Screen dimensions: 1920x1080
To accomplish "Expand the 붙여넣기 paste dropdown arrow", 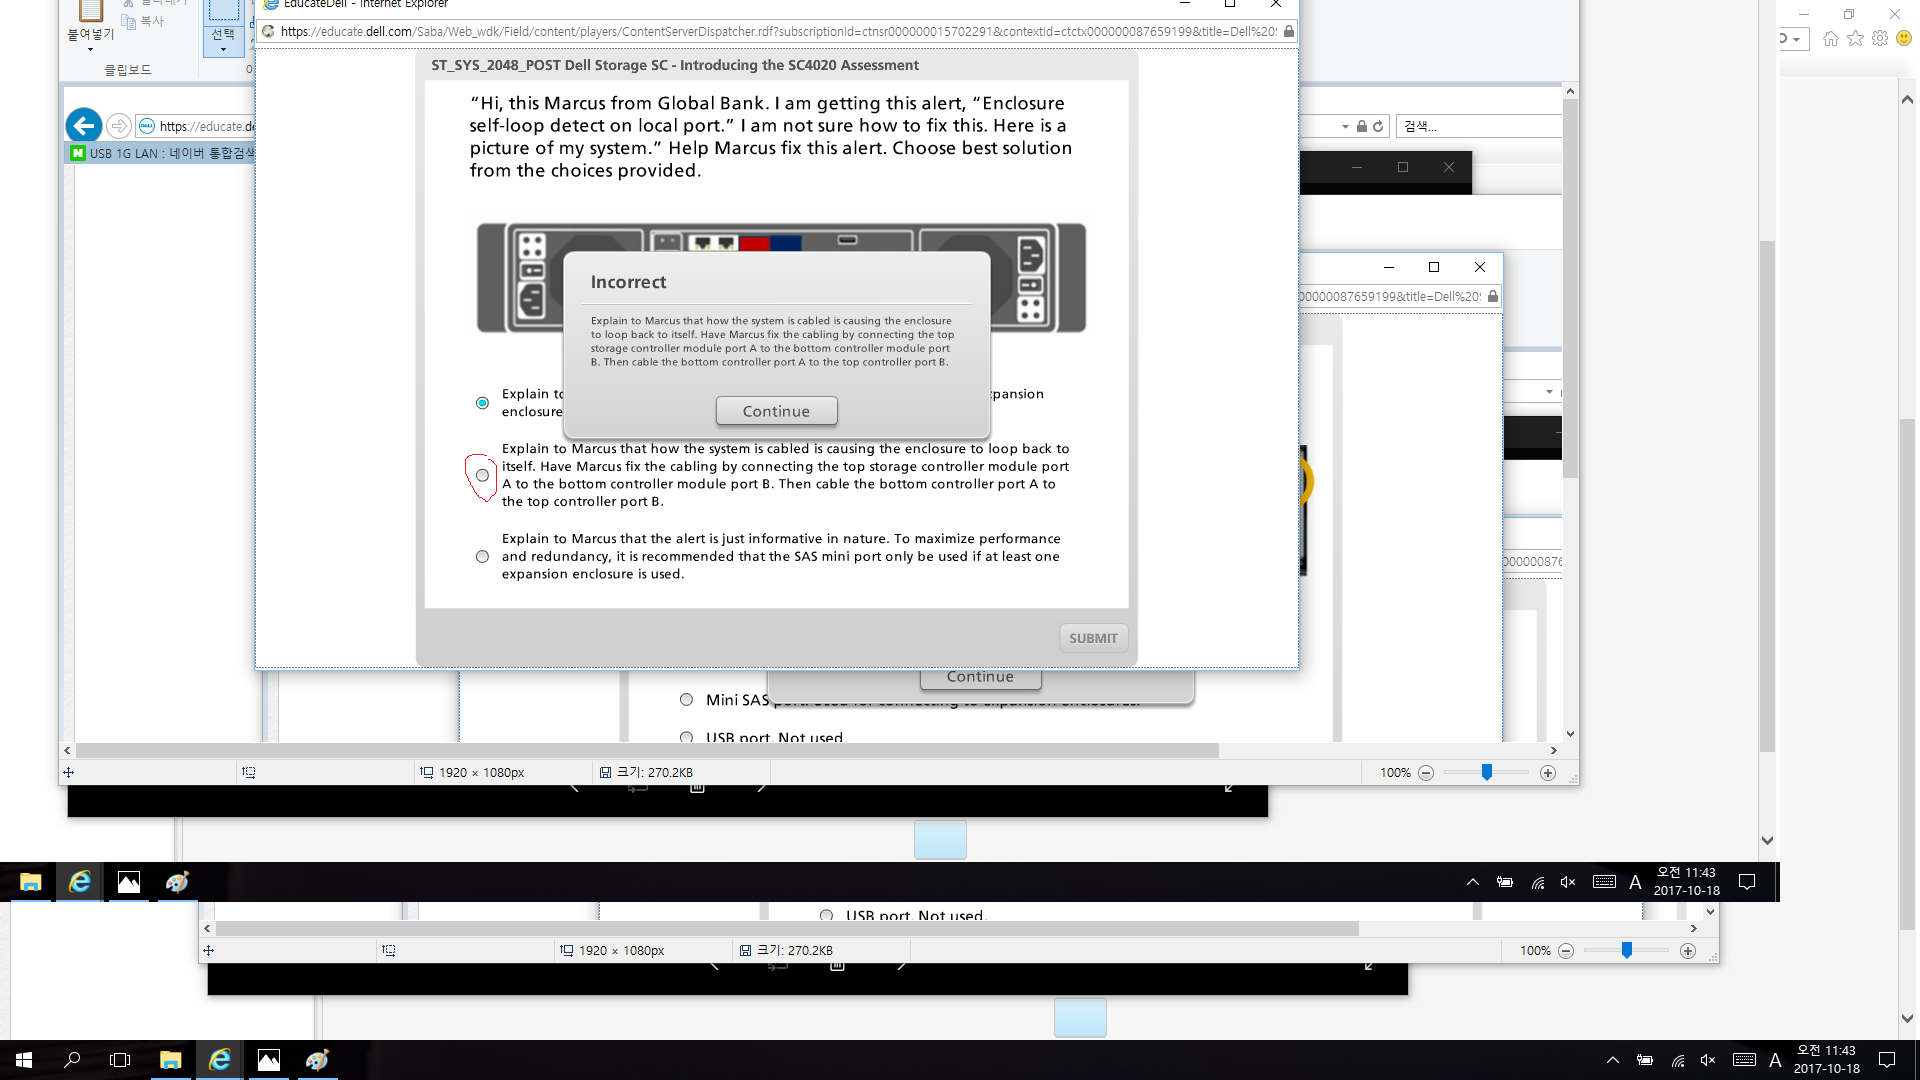I will click(90, 49).
